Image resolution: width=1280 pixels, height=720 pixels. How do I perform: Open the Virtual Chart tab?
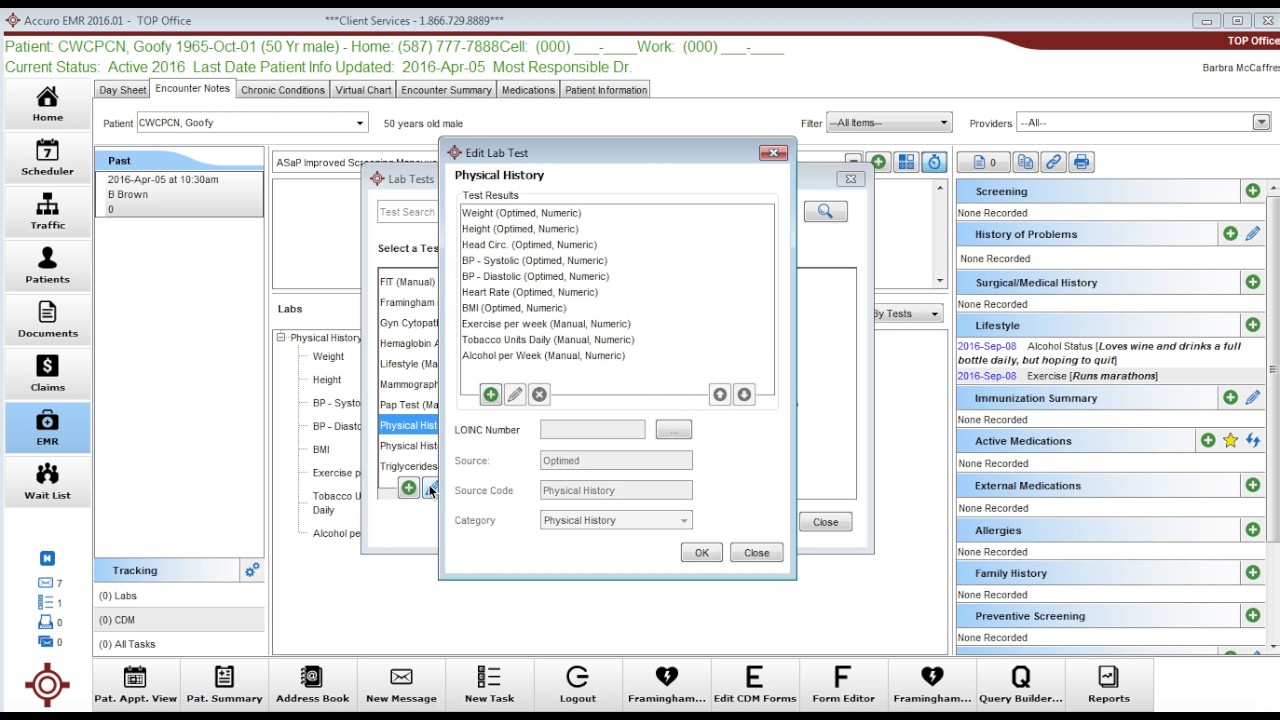point(363,90)
